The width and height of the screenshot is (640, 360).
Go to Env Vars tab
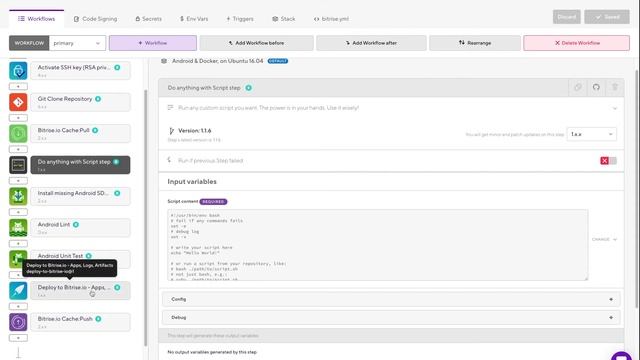click(x=194, y=19)
